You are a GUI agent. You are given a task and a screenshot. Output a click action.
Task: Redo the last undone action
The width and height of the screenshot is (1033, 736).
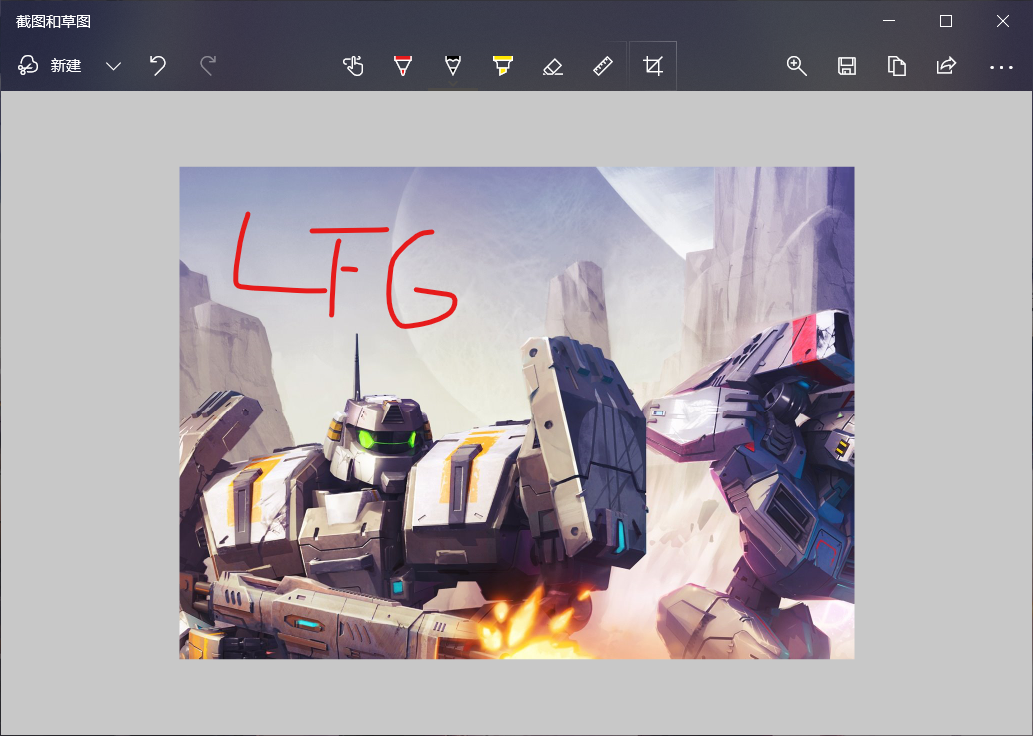pyautogui.click(x=208, y=66)
